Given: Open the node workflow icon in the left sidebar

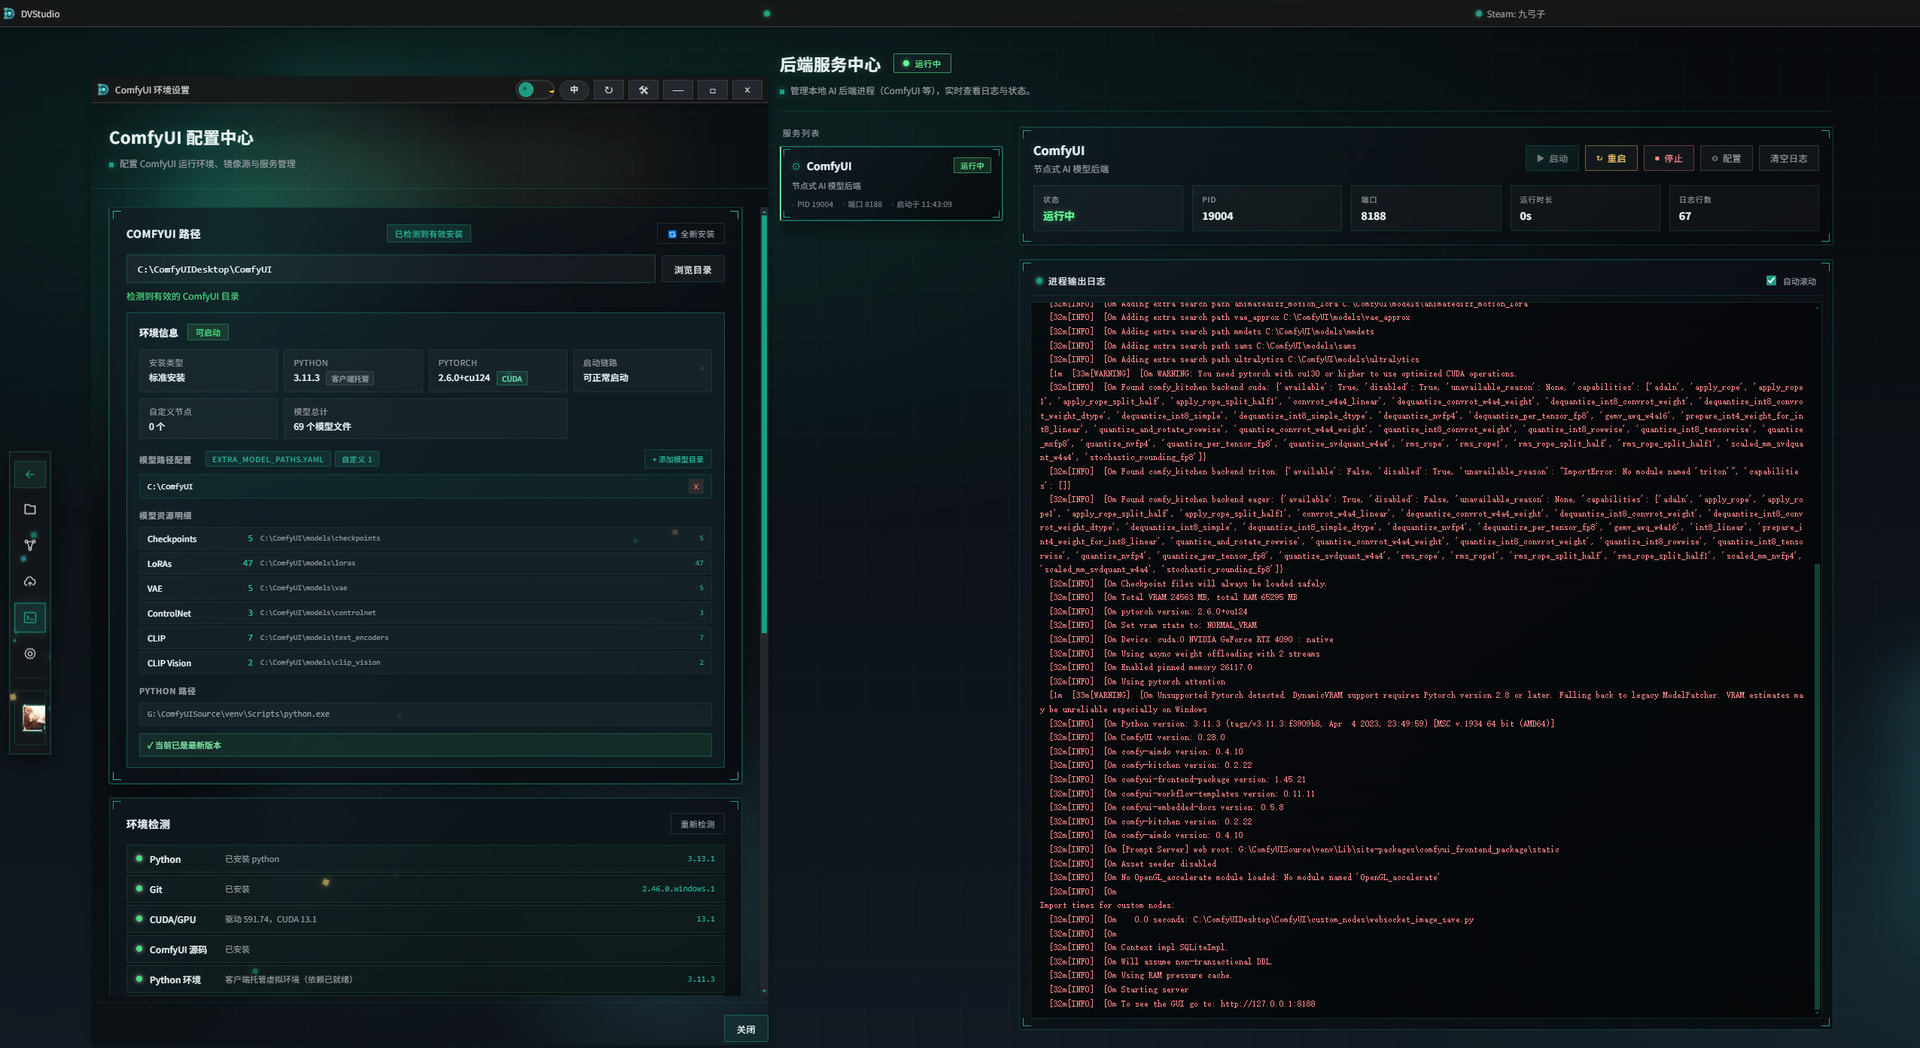Looking at the screenshot, I should tap(30, 545).
